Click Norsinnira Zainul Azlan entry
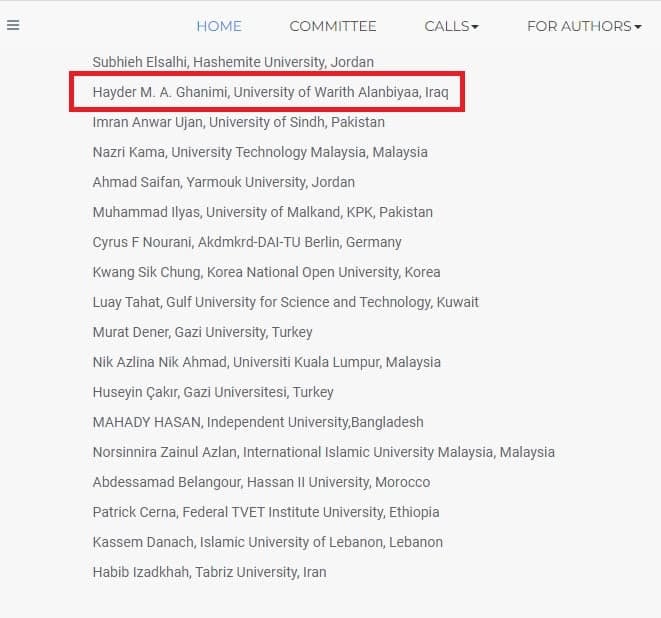 pos(323,452)
